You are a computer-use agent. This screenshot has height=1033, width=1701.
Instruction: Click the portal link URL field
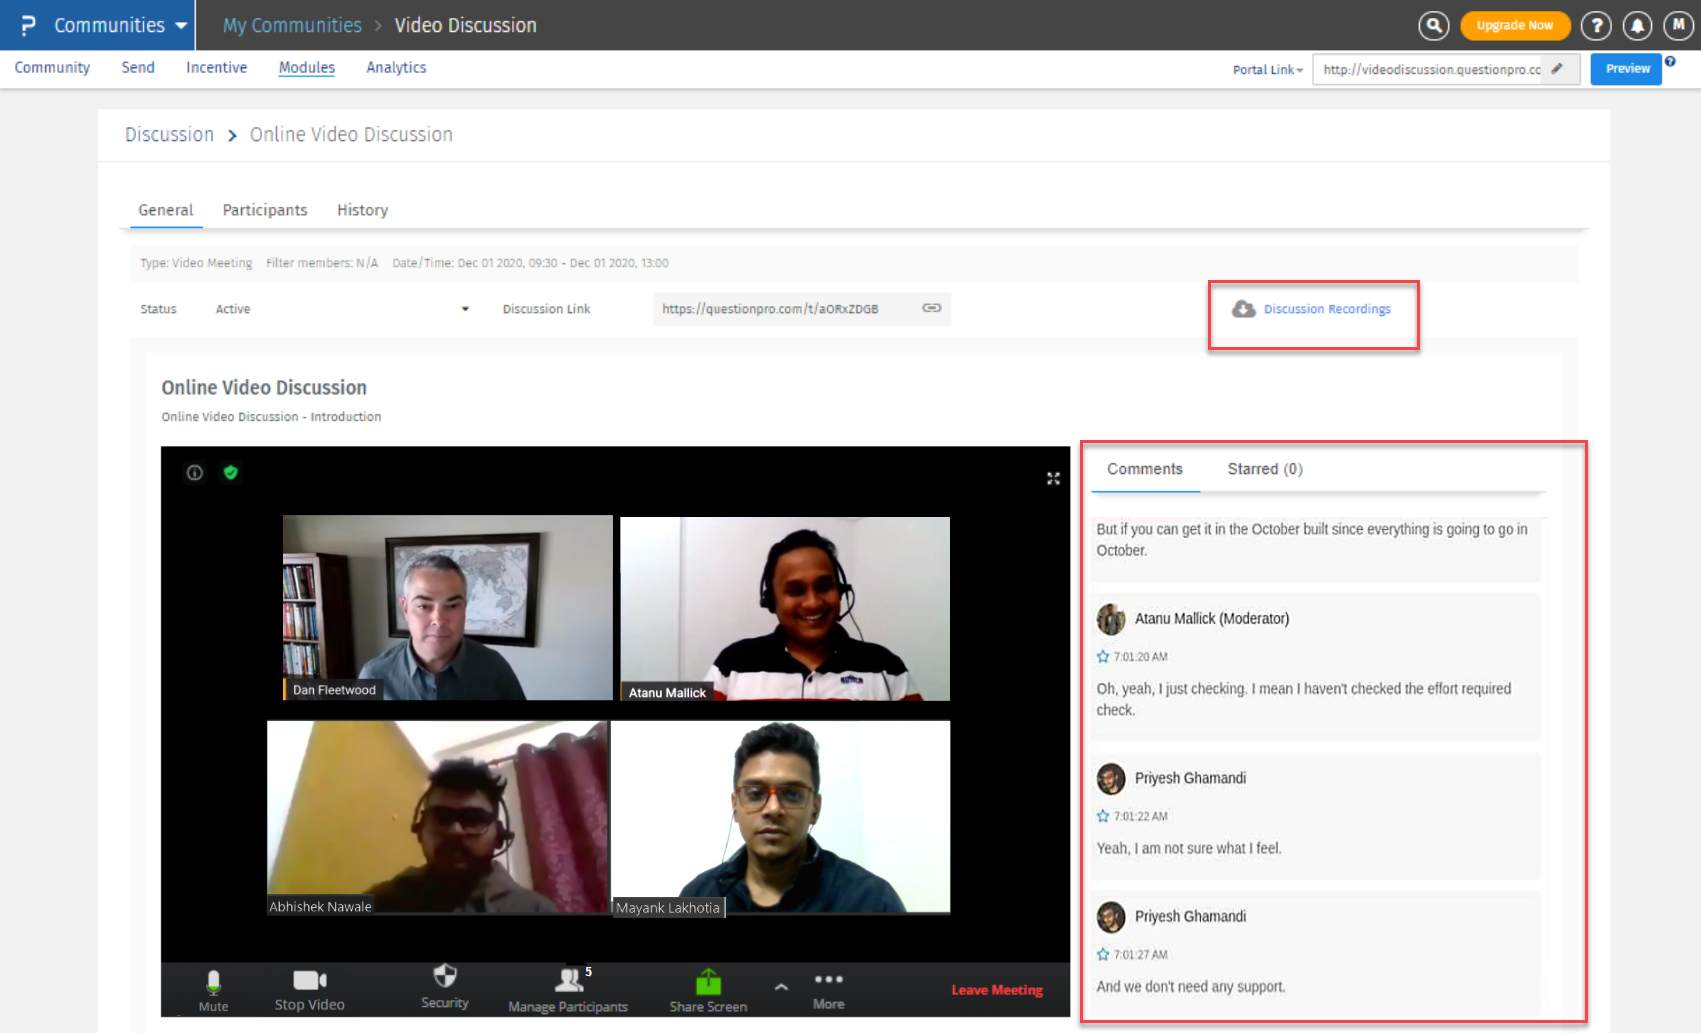click(x=1445, y=69)
